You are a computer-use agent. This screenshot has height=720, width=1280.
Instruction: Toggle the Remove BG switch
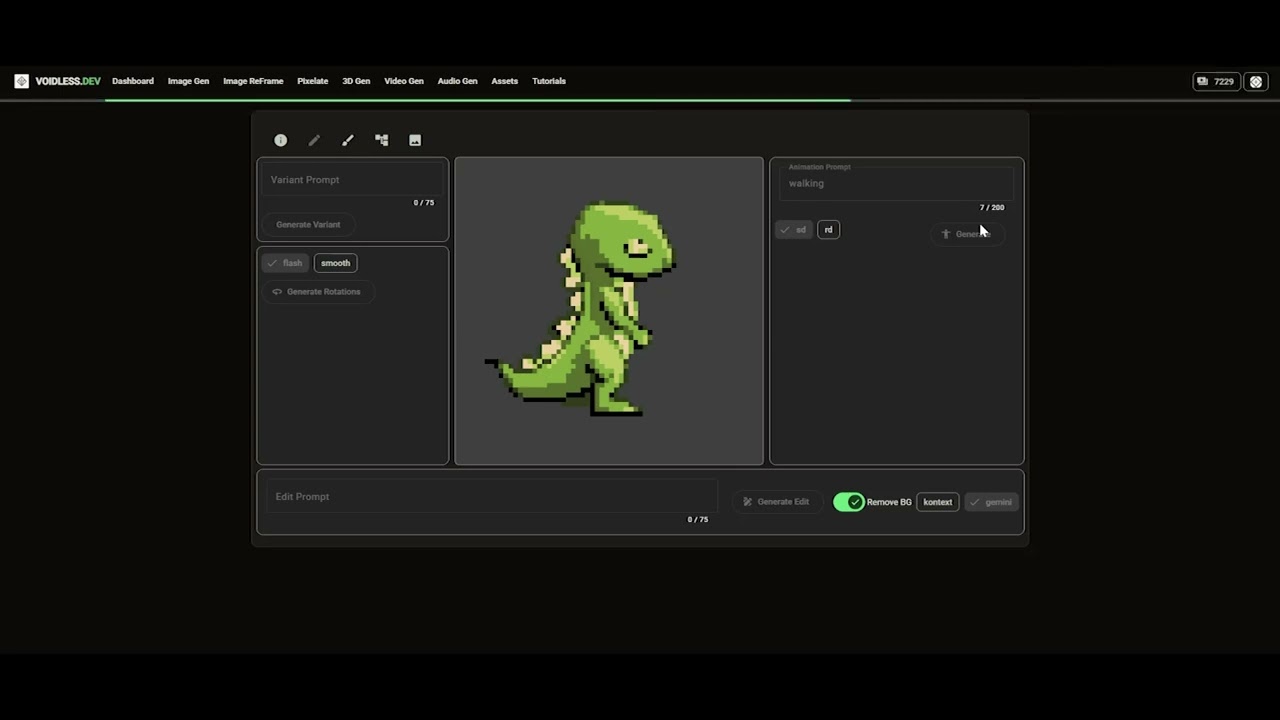point(849,502)
